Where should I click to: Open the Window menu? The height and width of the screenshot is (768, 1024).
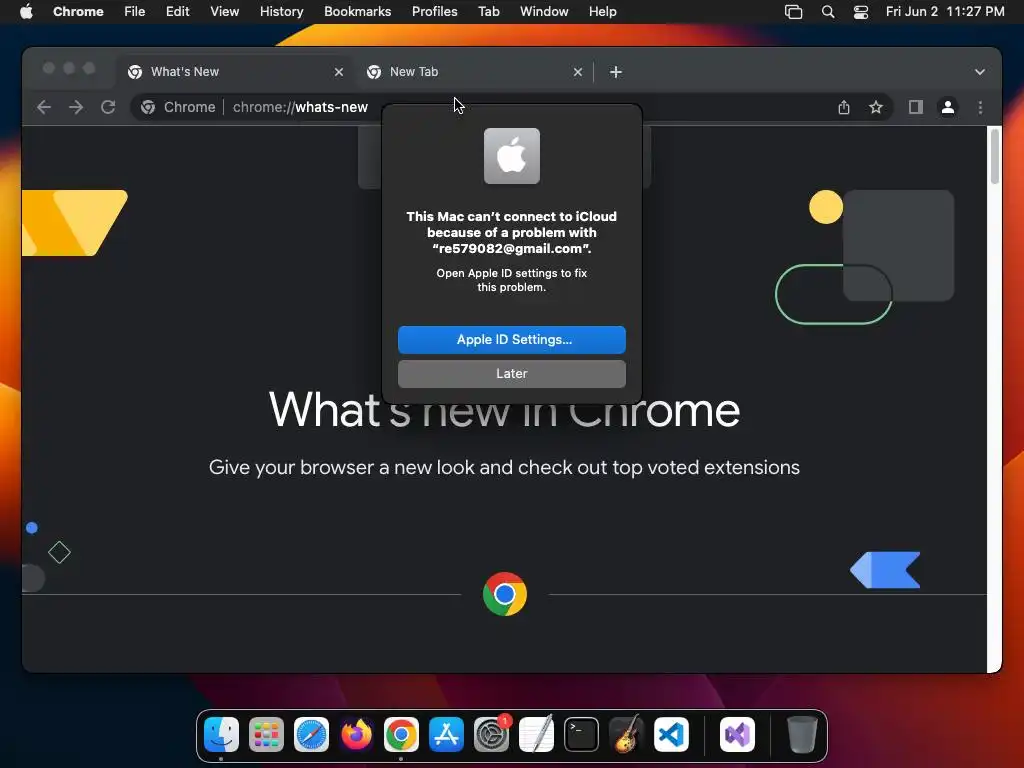click(x=544, y=12)
